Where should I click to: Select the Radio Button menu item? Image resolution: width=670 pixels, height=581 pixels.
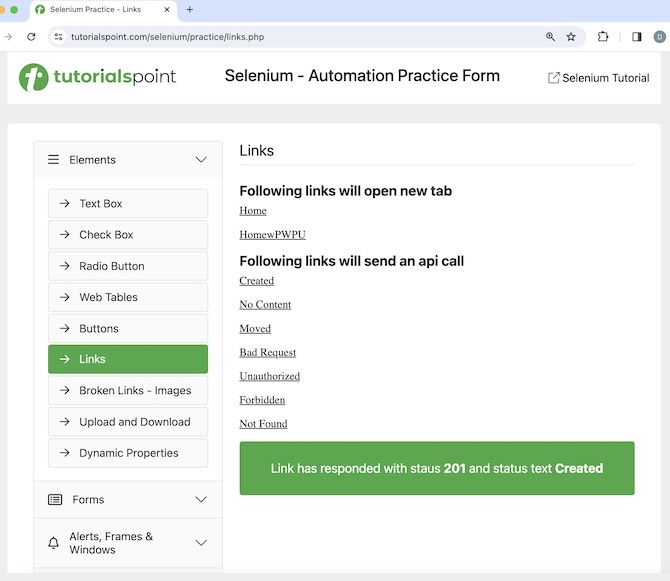click(128, 266)
